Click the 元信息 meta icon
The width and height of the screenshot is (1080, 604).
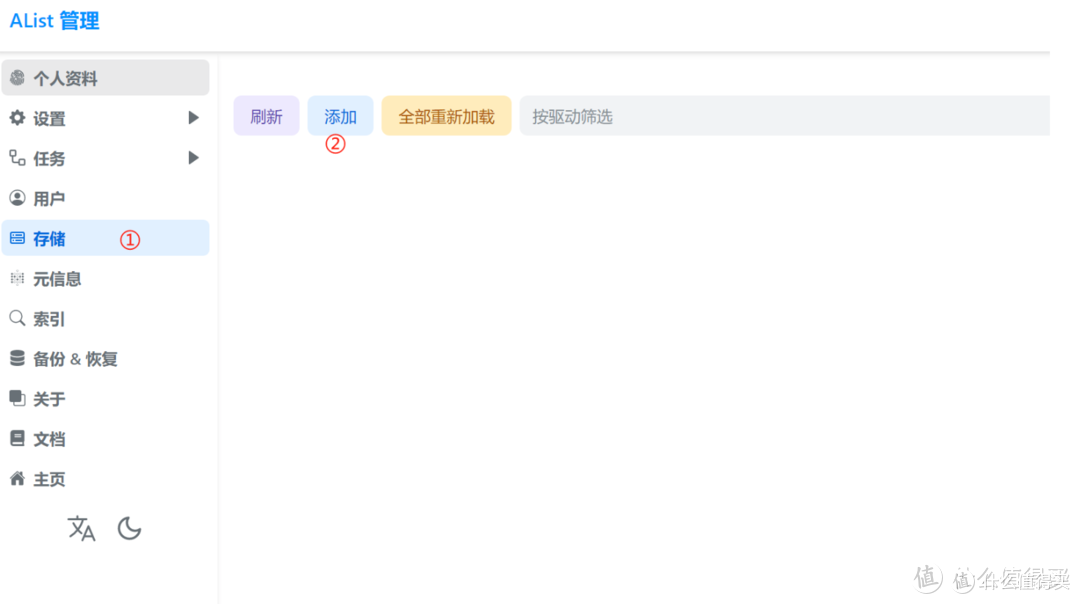(17, 278)
